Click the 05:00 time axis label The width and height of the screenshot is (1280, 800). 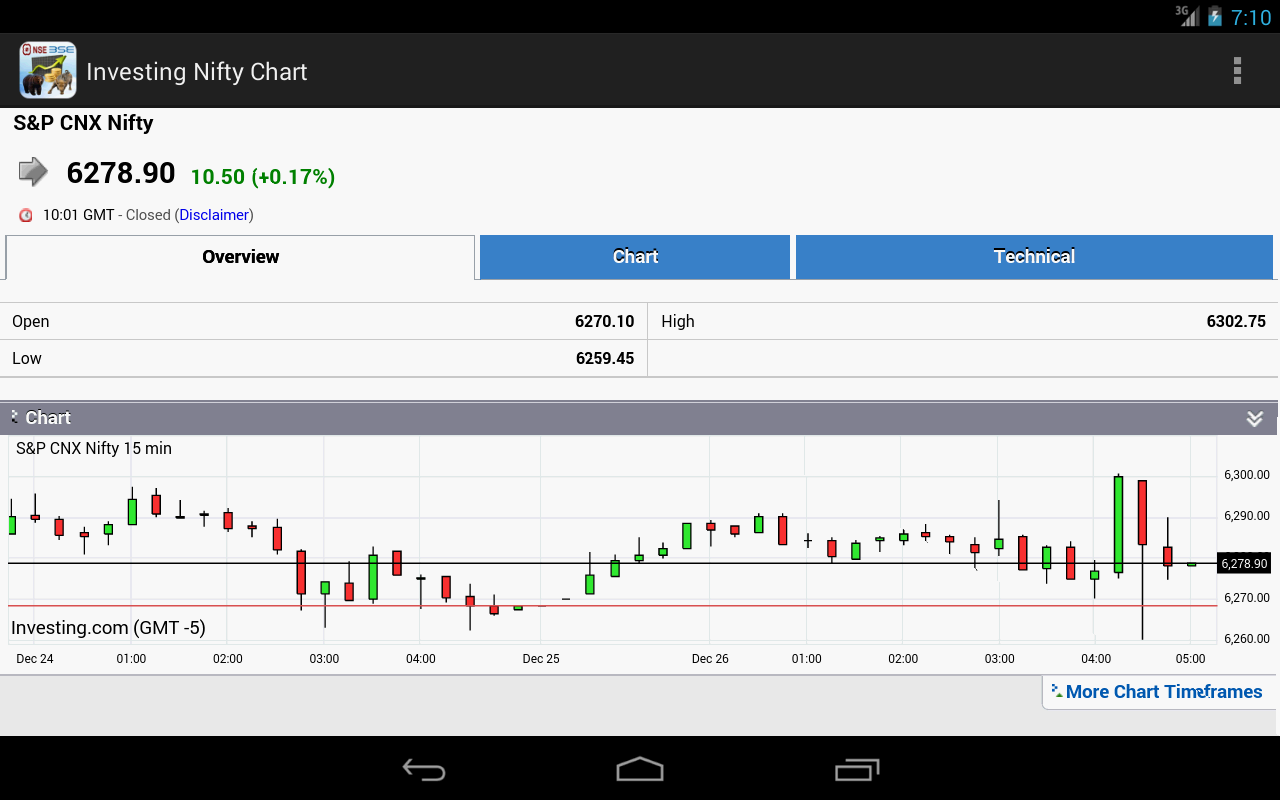tap(1190, 659)
